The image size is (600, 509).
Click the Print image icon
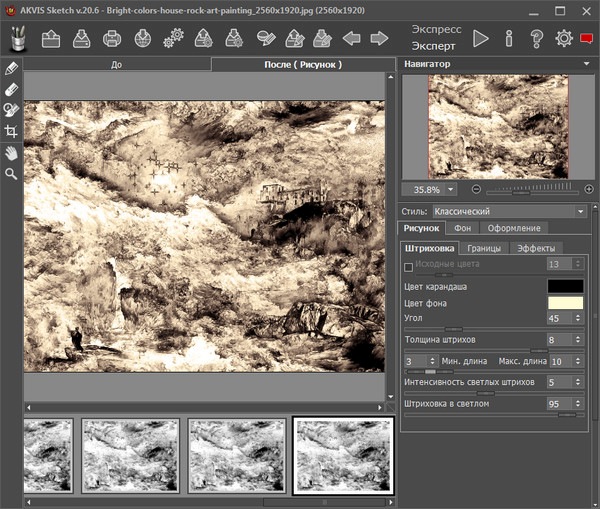[x=113, y=39]
